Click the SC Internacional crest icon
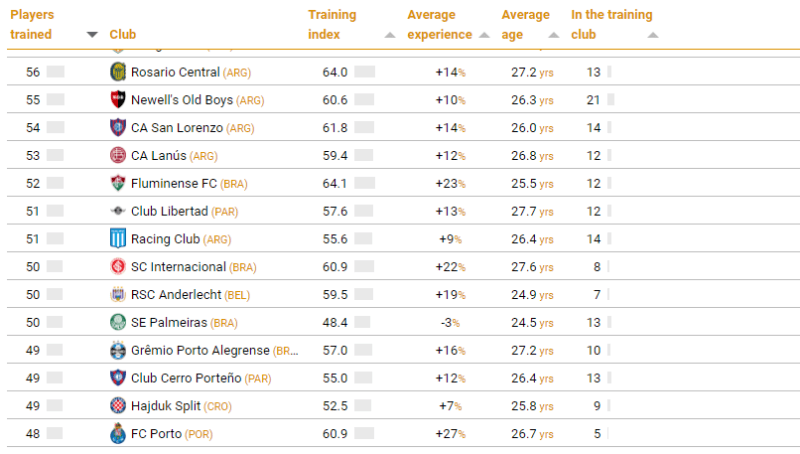Image resolution: width=800 pixels, height=454 pixels. (118, 267)
